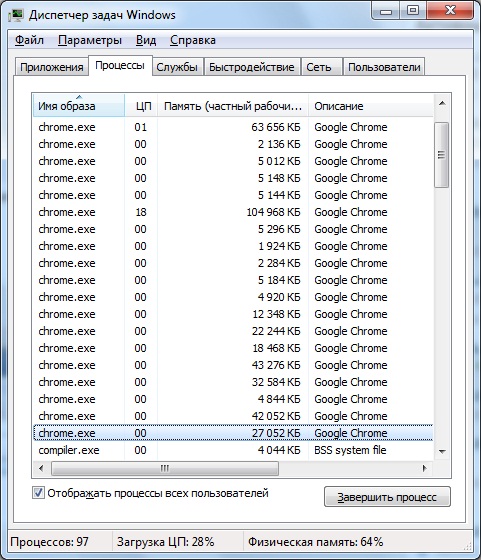Viewport: 481px width, 560px height.
Task: Select chrome.exe process using 5 148 КБ
Action: click(233, 178)
